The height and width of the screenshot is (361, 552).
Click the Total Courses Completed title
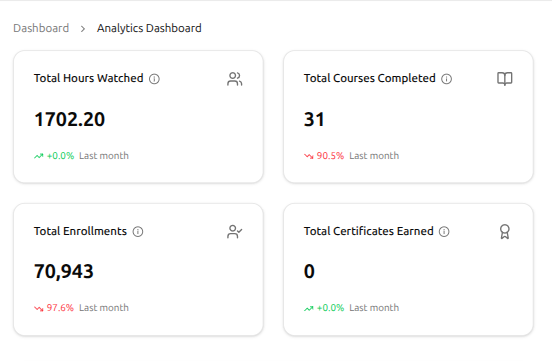[370, 78]
